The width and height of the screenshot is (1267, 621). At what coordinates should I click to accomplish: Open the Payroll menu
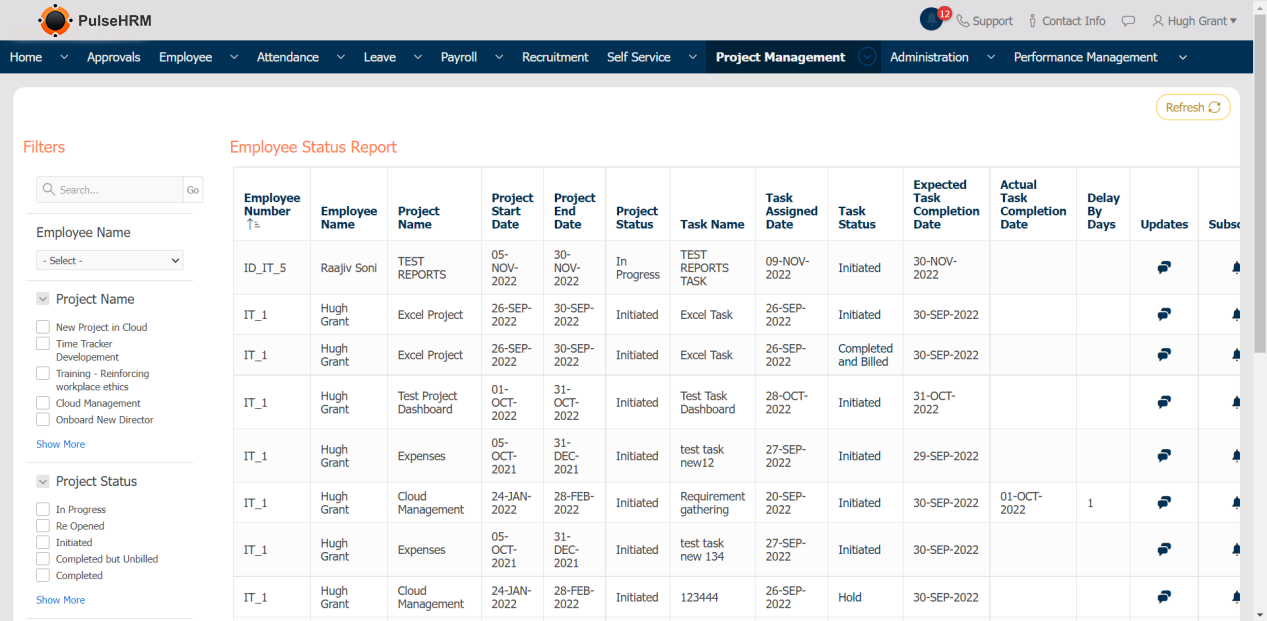(459, 57)
